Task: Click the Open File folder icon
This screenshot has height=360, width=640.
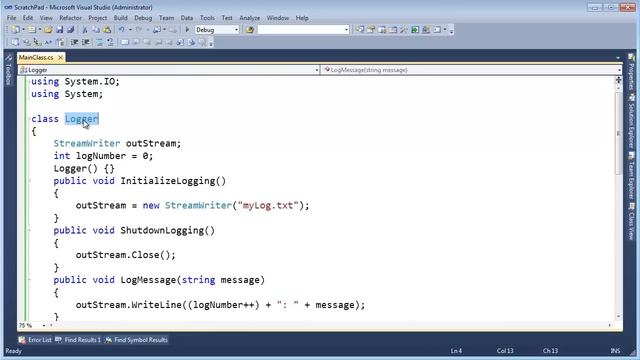Action: coord(48,30)
